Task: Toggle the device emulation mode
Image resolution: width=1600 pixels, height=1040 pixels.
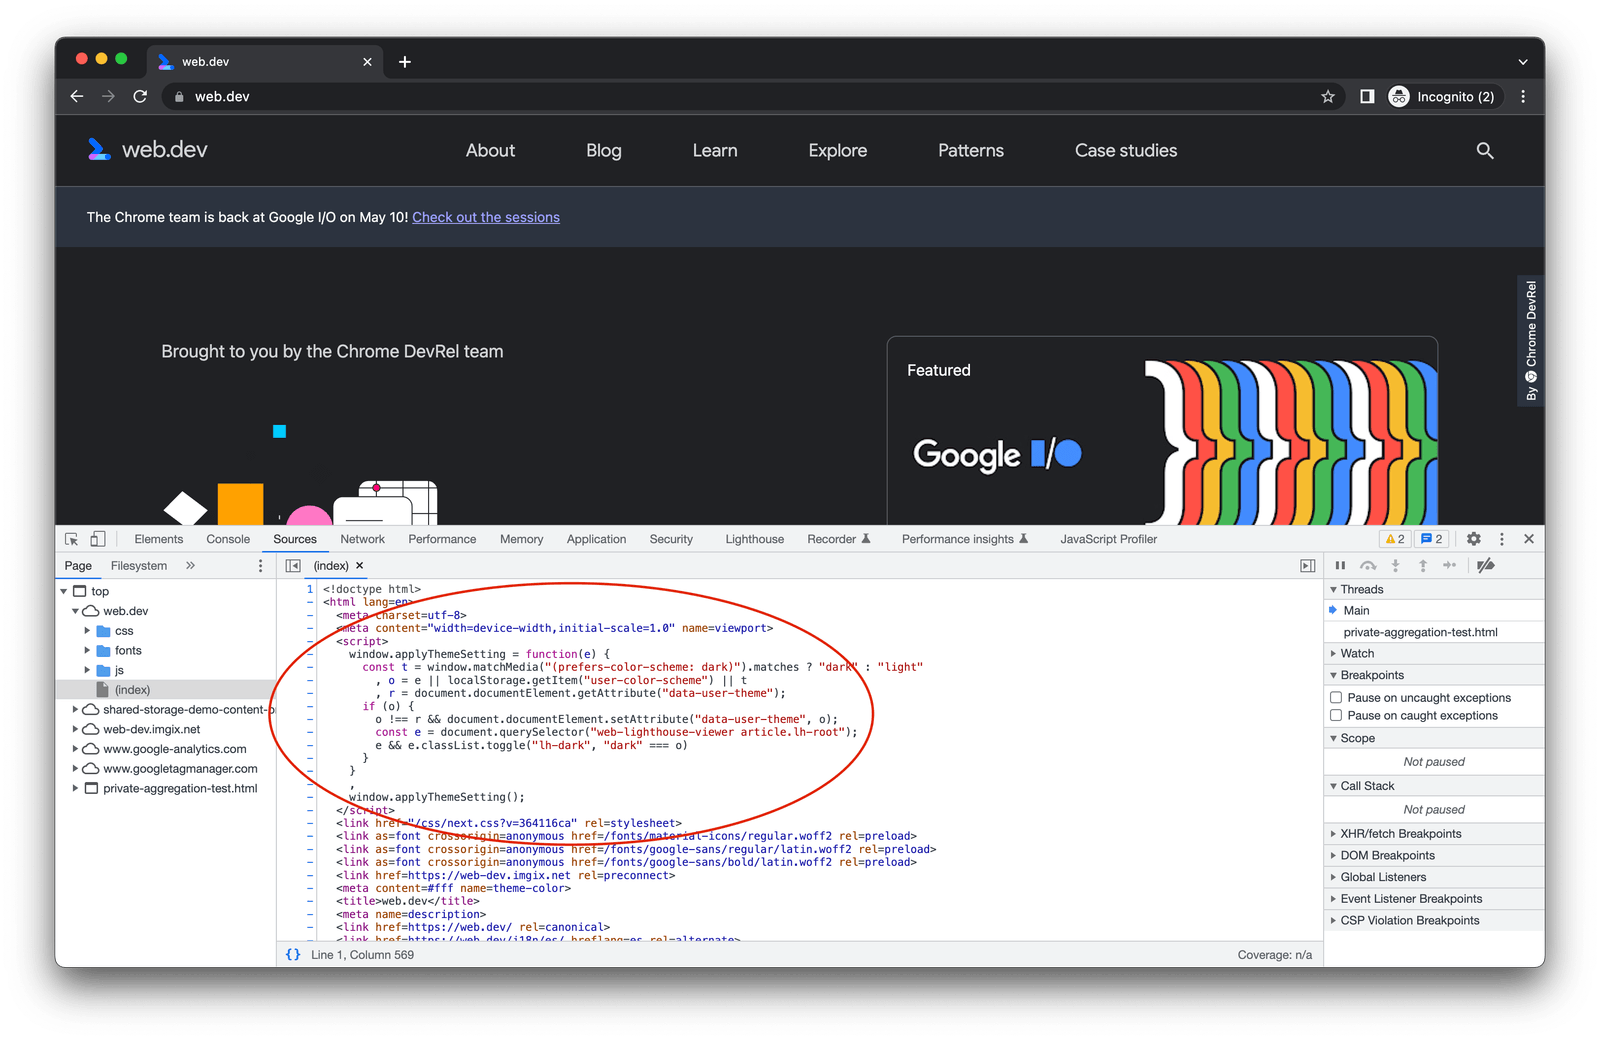Action: [97, 538]
